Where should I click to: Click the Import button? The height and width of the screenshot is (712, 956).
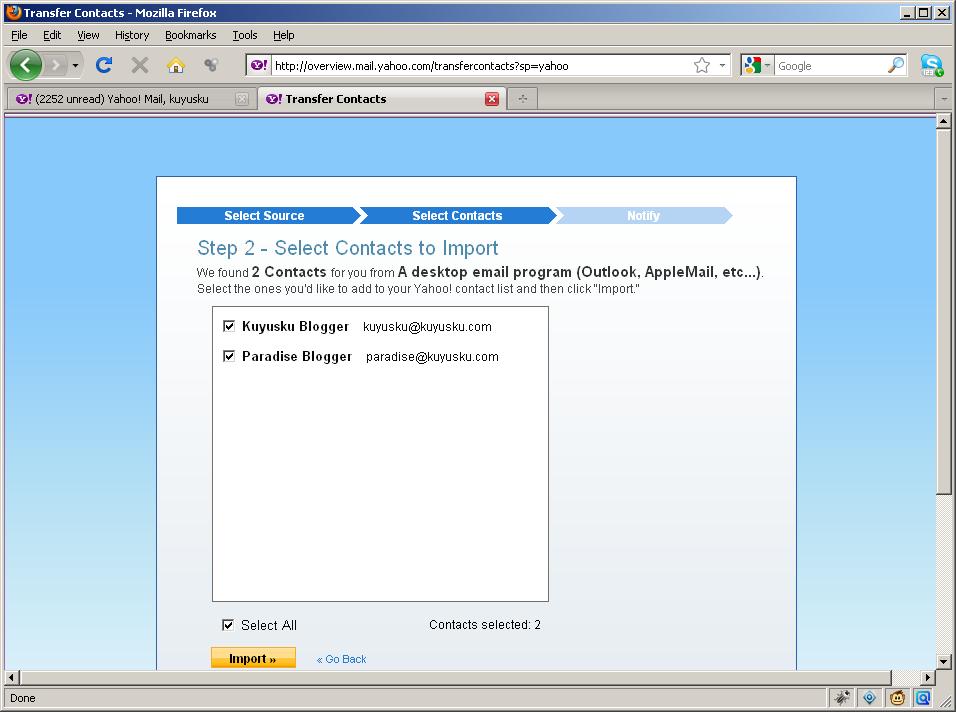point(253,658)
